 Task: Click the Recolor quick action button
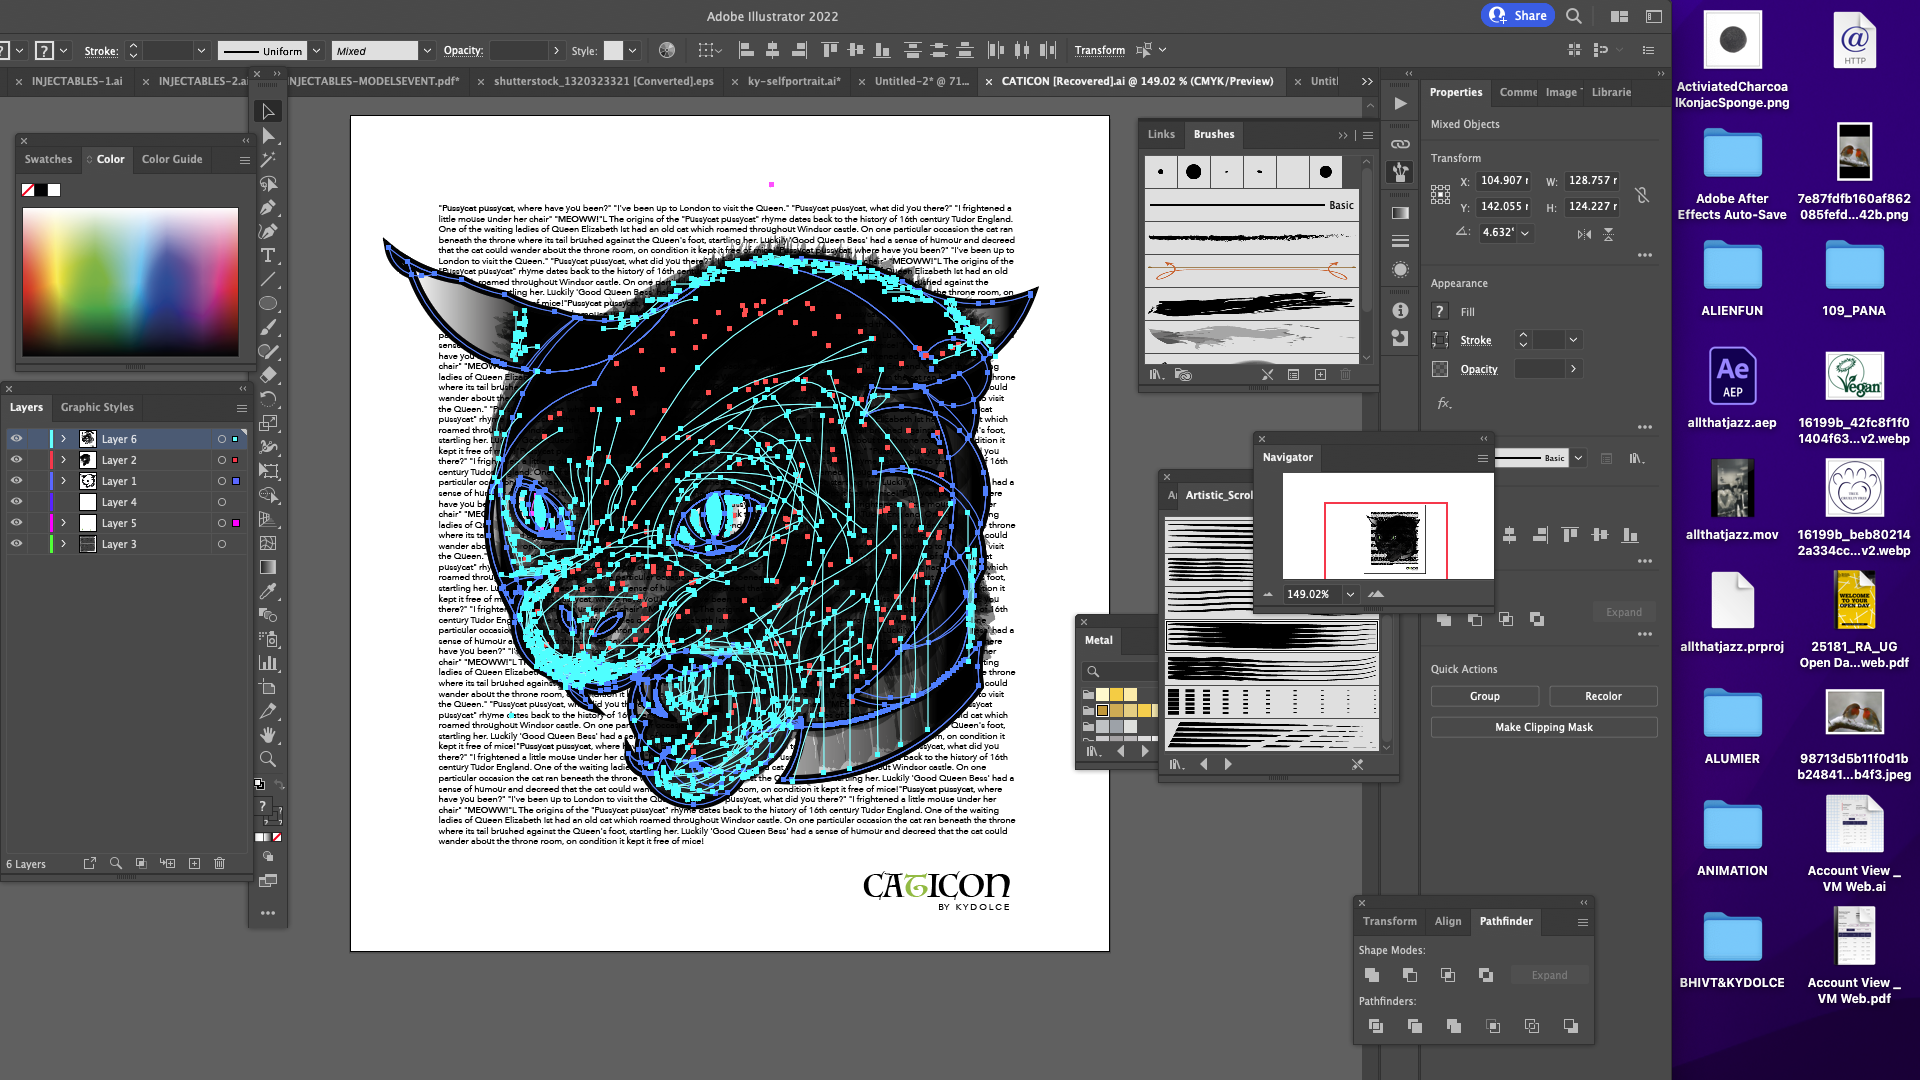[x=1603, y=696]
